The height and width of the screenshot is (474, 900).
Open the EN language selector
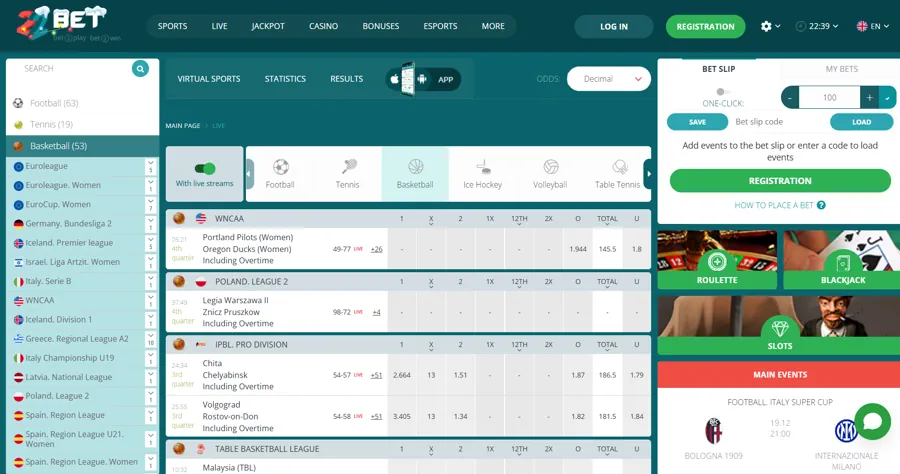coord(872,26)
